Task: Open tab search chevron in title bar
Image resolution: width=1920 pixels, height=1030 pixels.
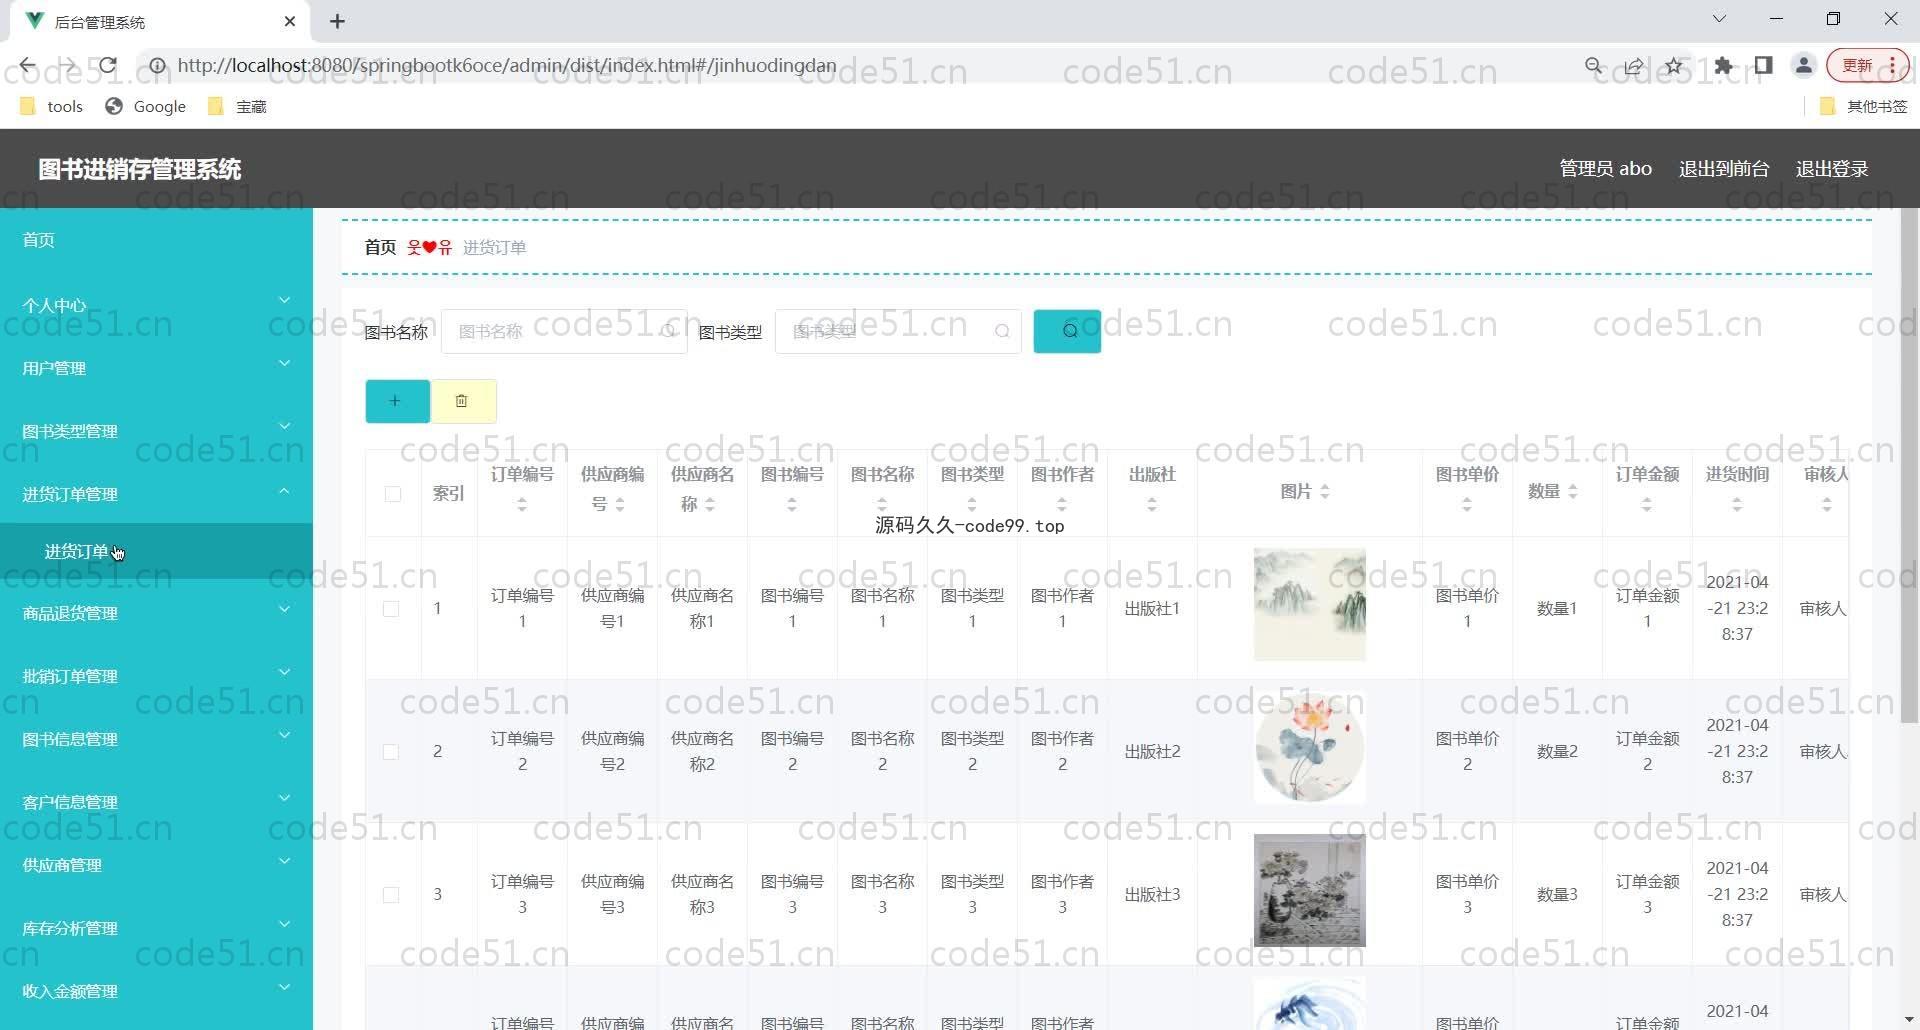Action: tap(1719, 19)
